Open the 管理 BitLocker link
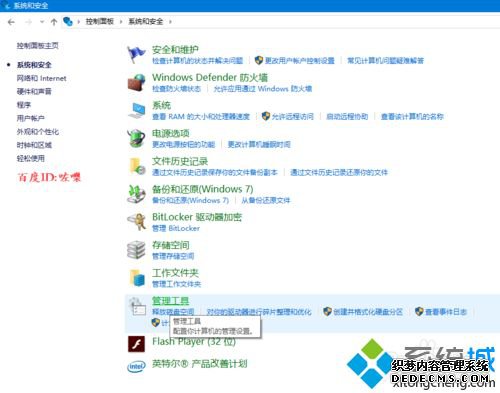 click(176, 228)
